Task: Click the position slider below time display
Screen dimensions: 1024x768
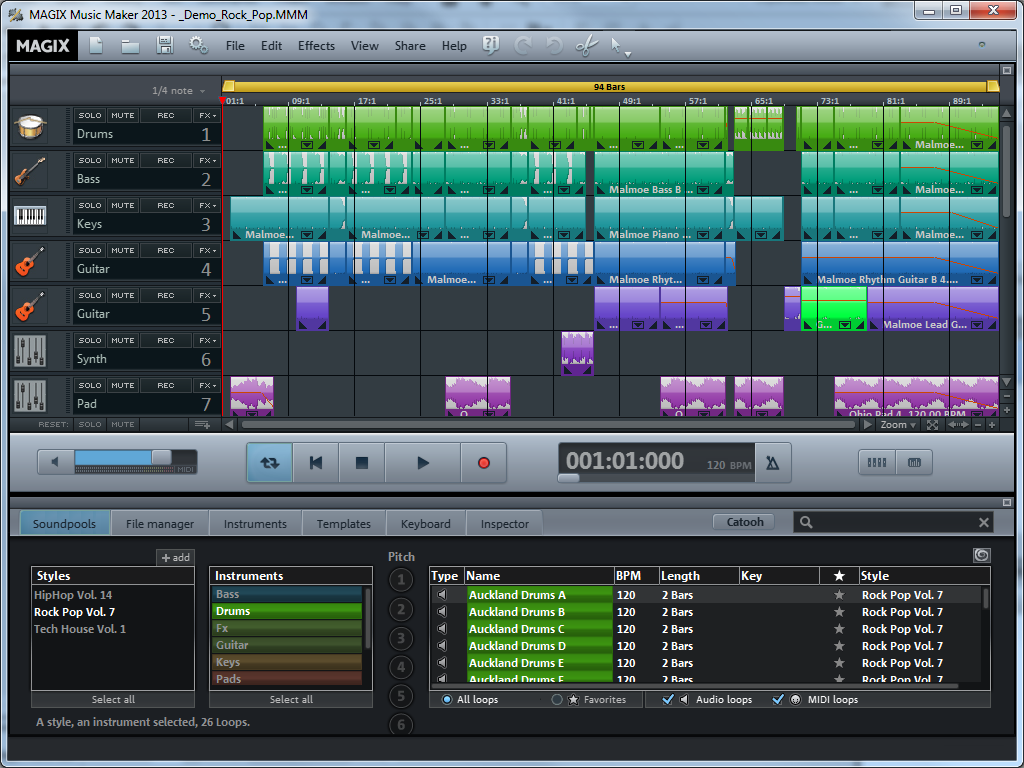Action: 568,478
